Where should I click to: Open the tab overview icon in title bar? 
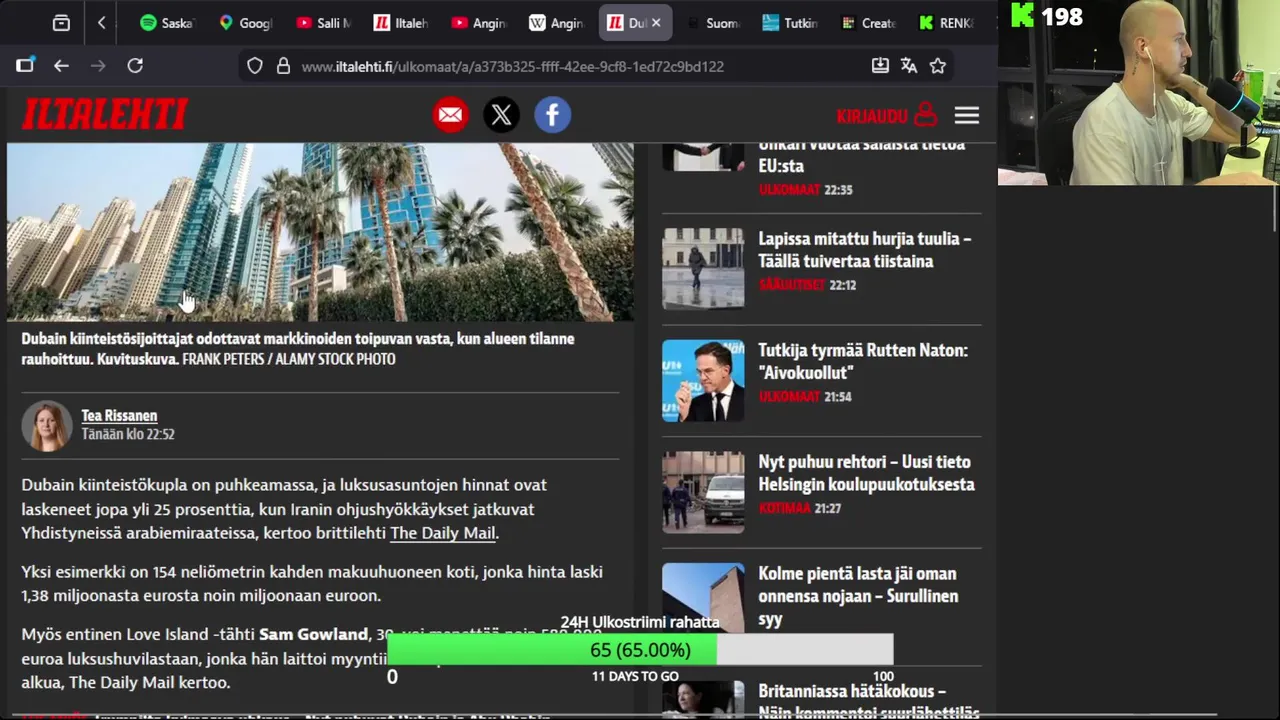point(61,23)
